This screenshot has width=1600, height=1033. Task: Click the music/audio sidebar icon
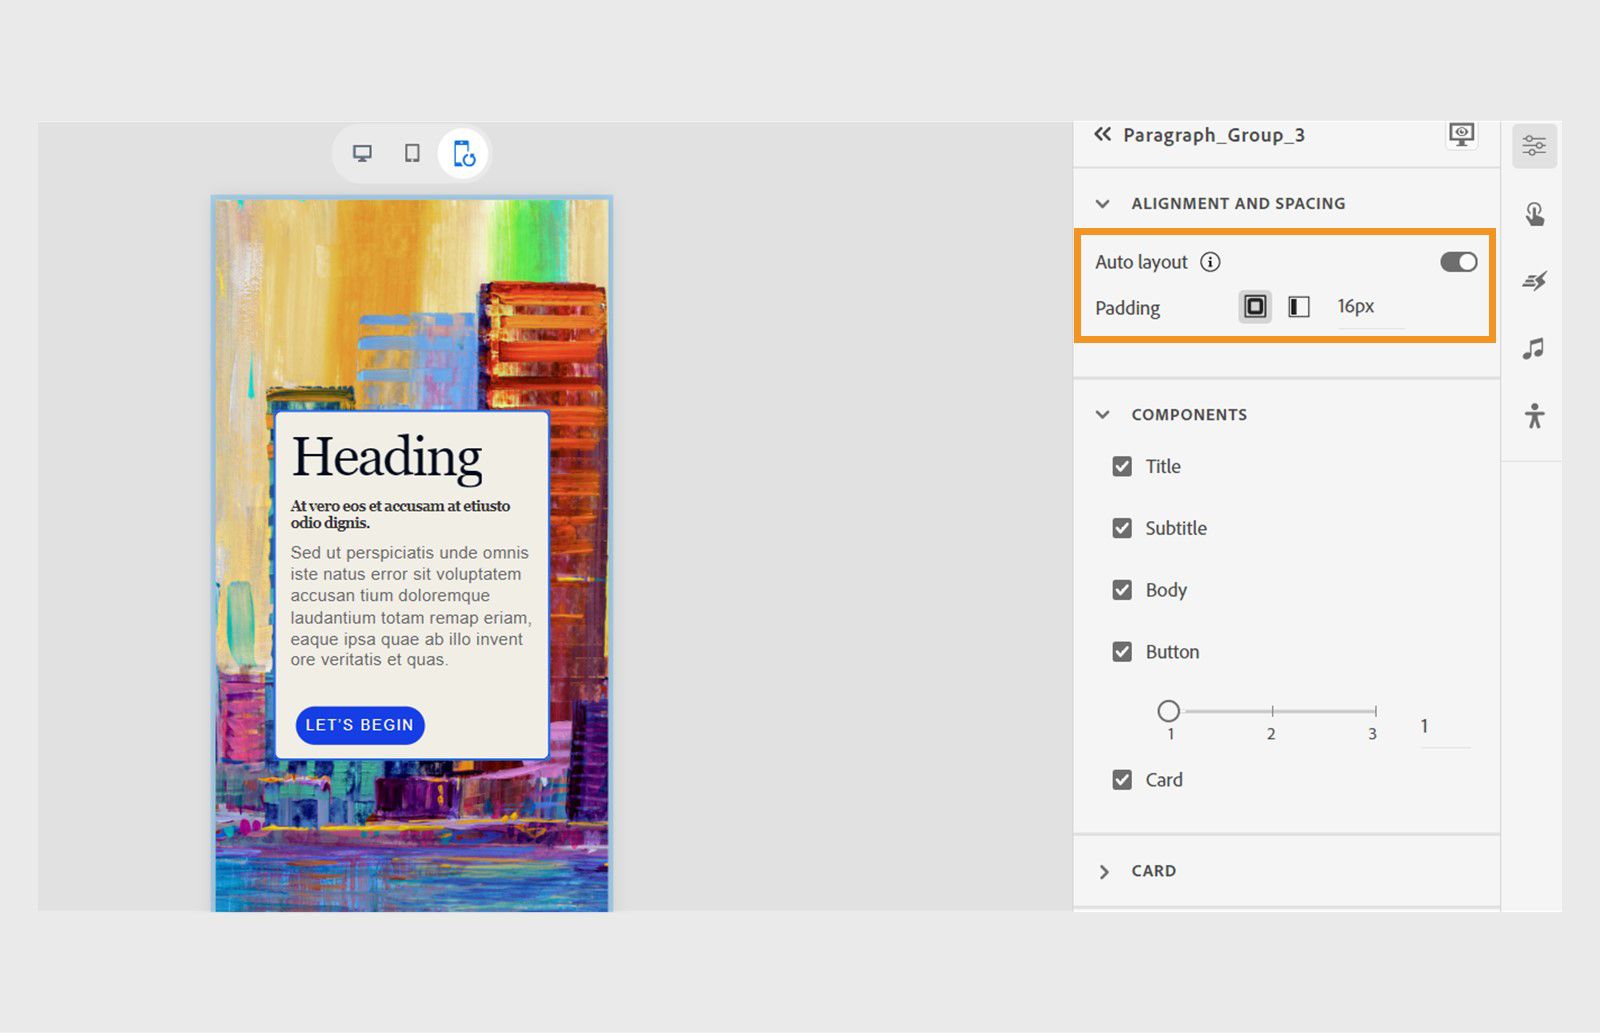(x=1534, y=347)
